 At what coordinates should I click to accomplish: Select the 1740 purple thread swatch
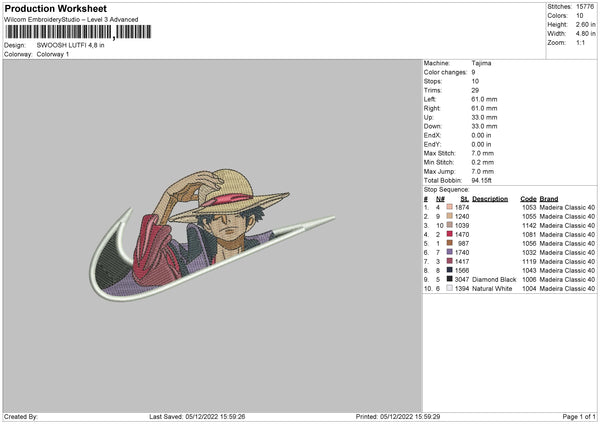click(x=449, y=252)
